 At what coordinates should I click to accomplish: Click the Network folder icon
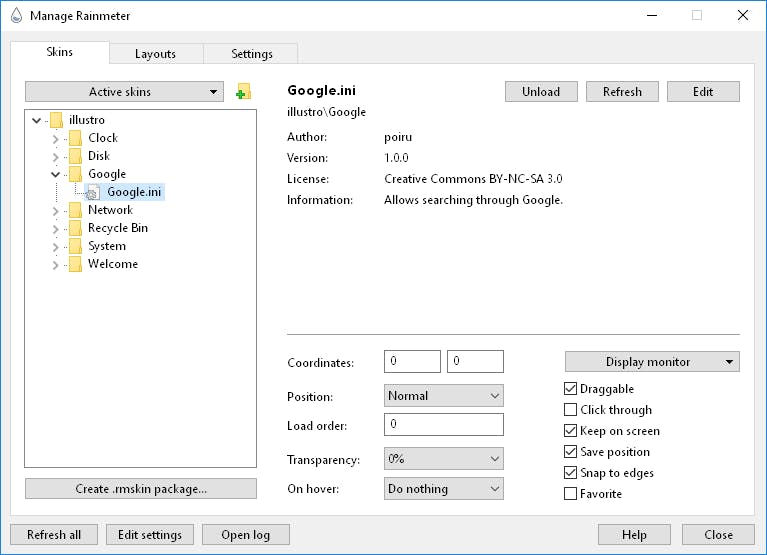75,210
